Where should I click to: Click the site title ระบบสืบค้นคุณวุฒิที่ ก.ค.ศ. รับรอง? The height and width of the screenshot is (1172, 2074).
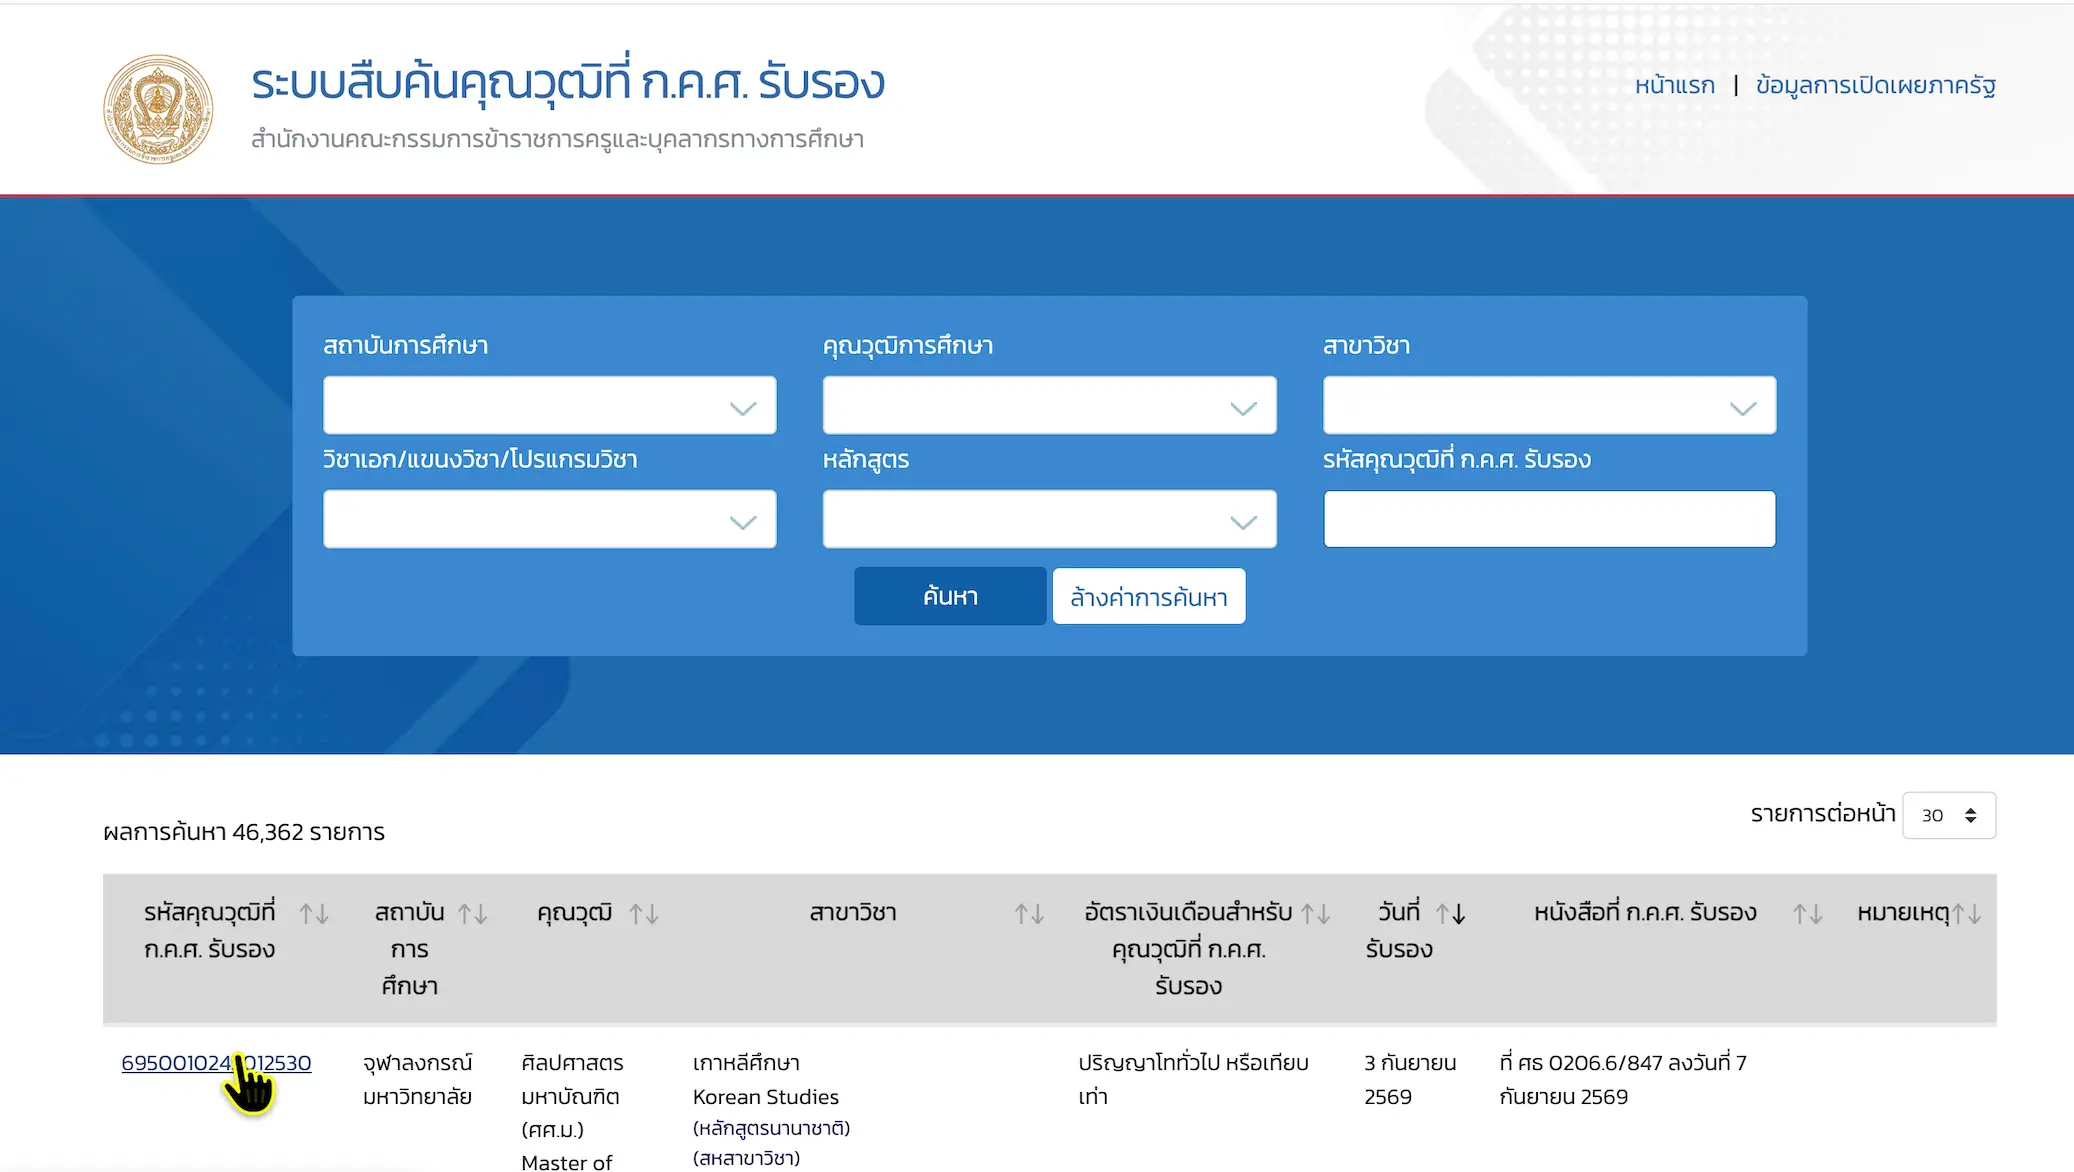568,82
